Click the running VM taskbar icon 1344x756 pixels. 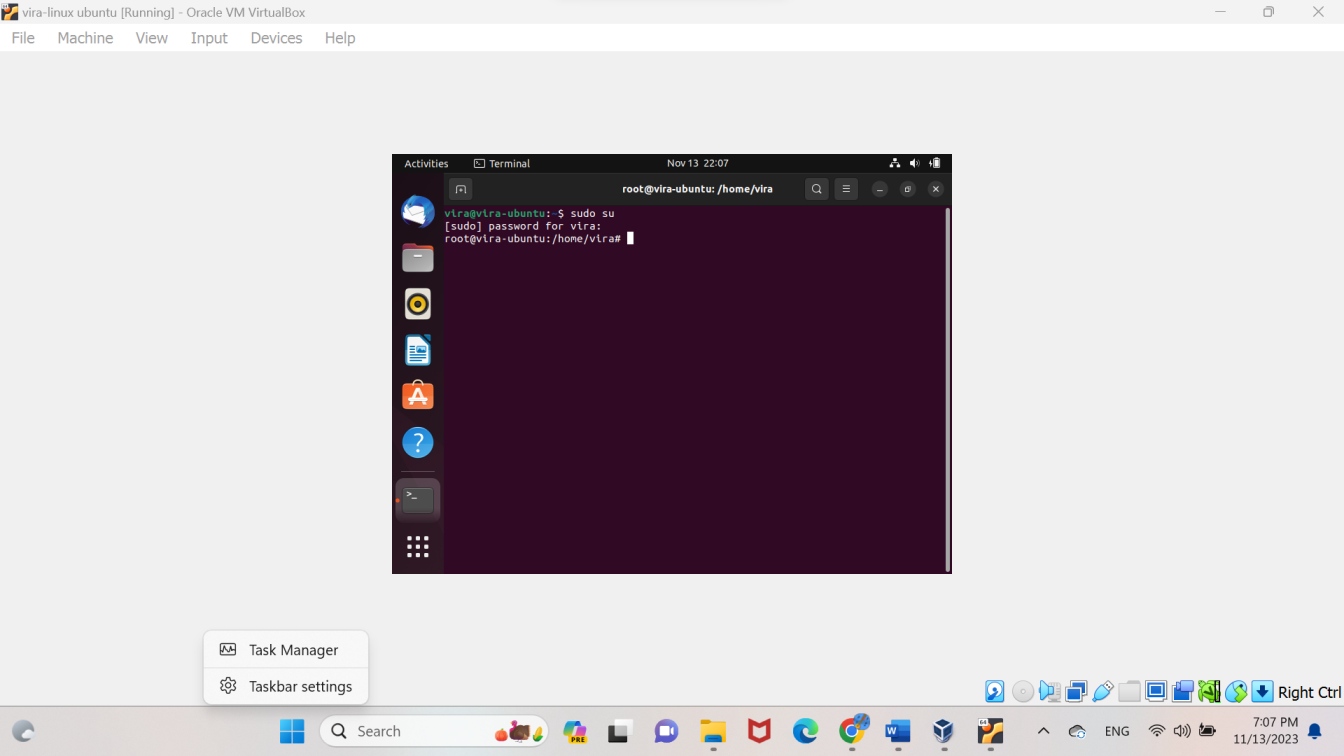coord(990,732)
